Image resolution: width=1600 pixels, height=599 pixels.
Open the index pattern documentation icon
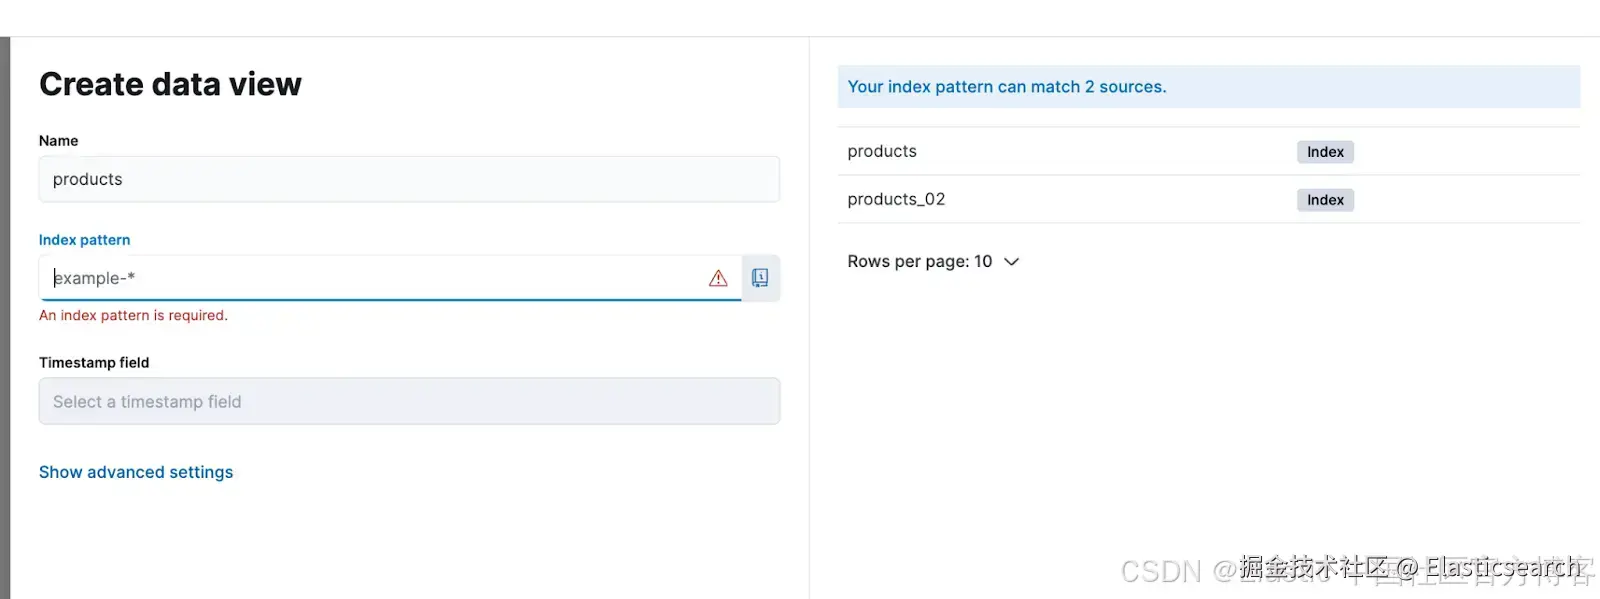[760, 278]
